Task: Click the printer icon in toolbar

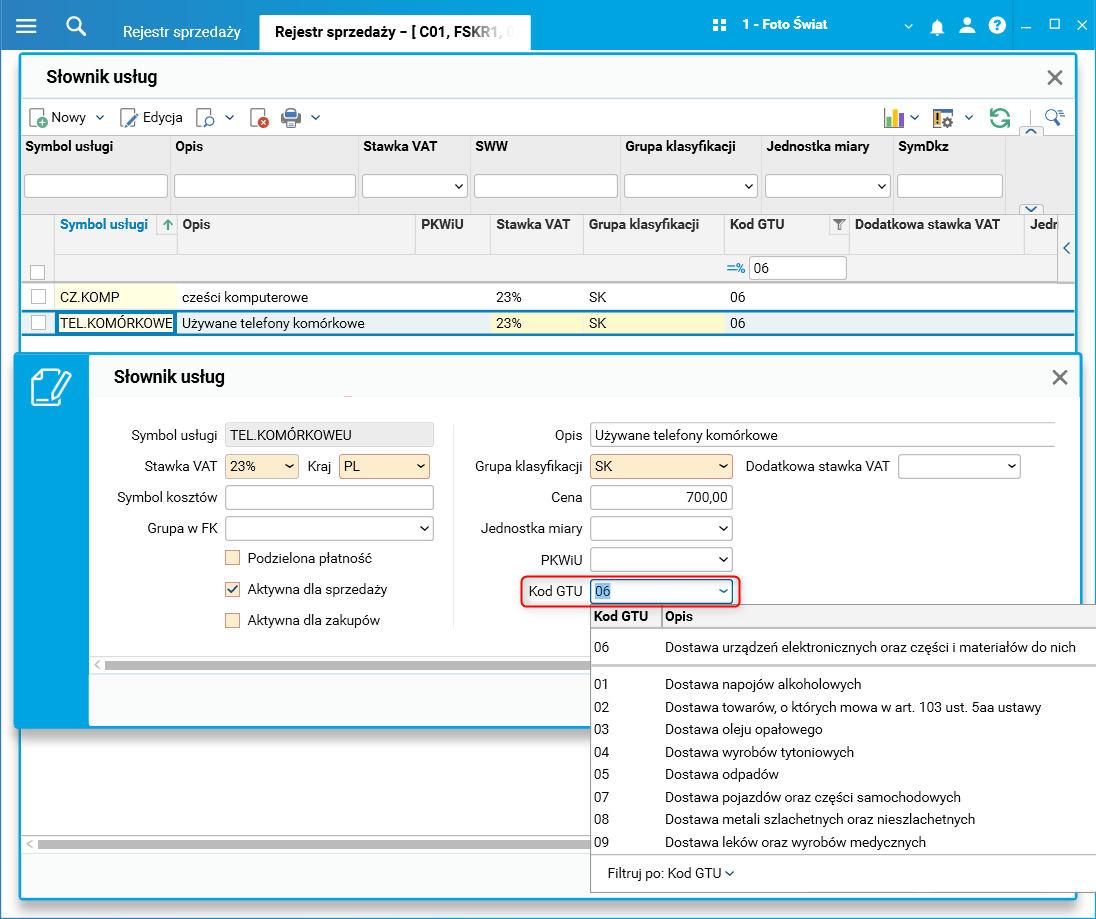Action: point(291,118)
